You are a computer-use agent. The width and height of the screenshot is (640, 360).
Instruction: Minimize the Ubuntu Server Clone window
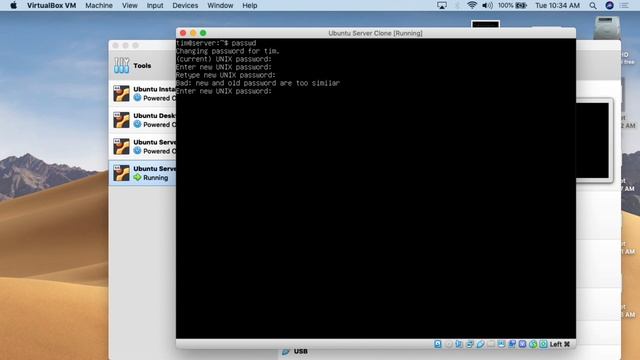tap(193, 33)
